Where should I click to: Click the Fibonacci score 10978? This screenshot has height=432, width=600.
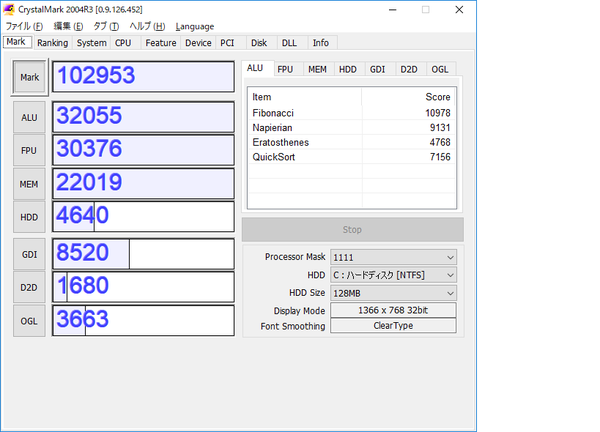click(438, 113)
